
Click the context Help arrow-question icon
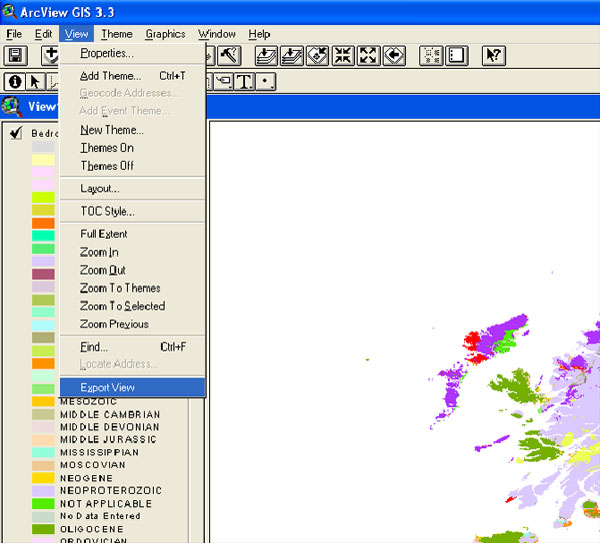[x=494, y=55]
